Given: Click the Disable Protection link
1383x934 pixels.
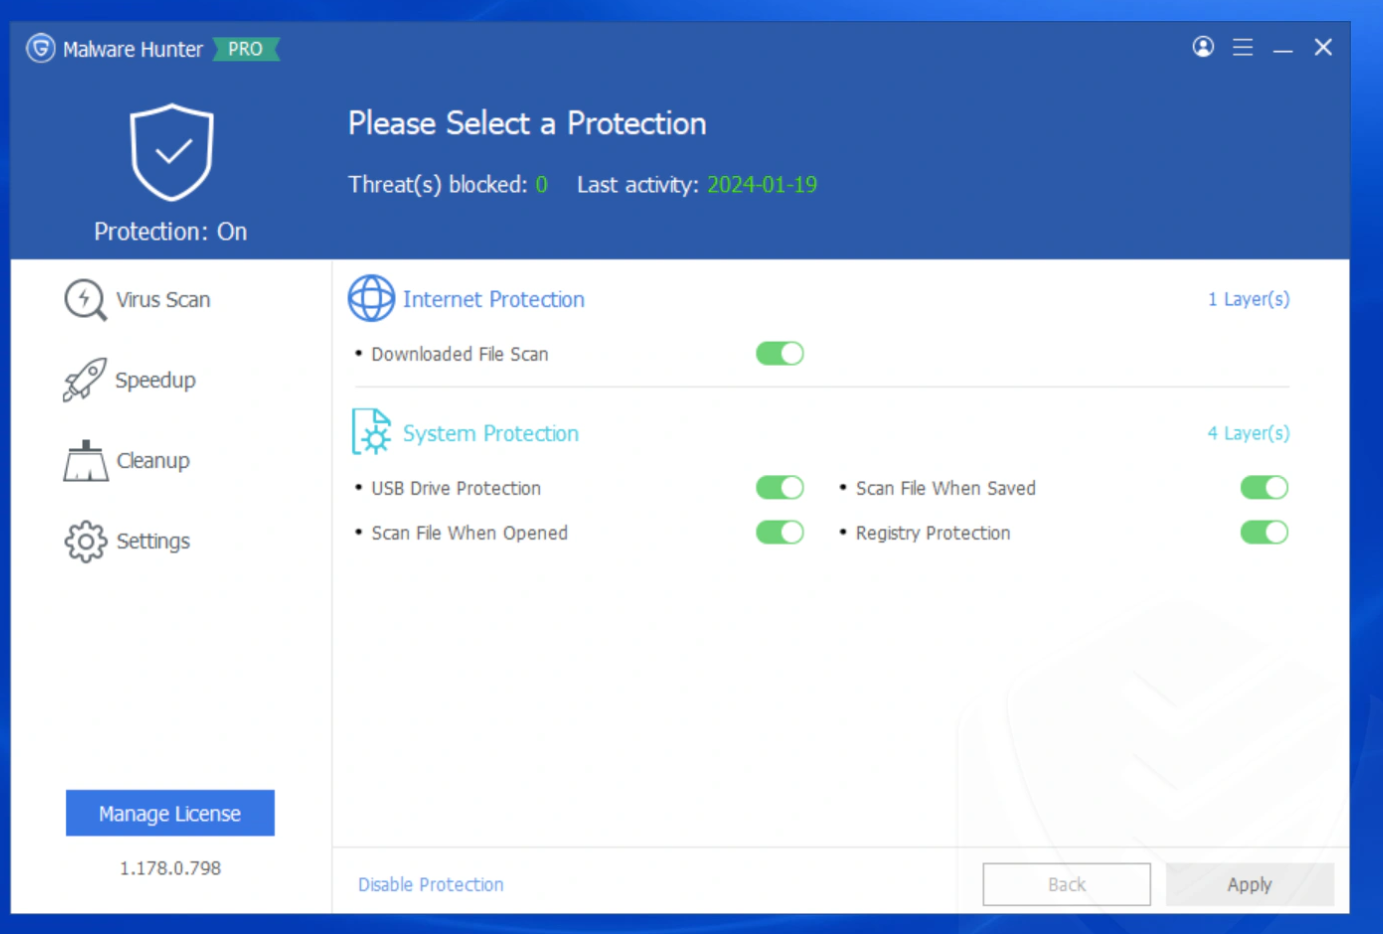Looking at the screenshot, I should [431, 884].
